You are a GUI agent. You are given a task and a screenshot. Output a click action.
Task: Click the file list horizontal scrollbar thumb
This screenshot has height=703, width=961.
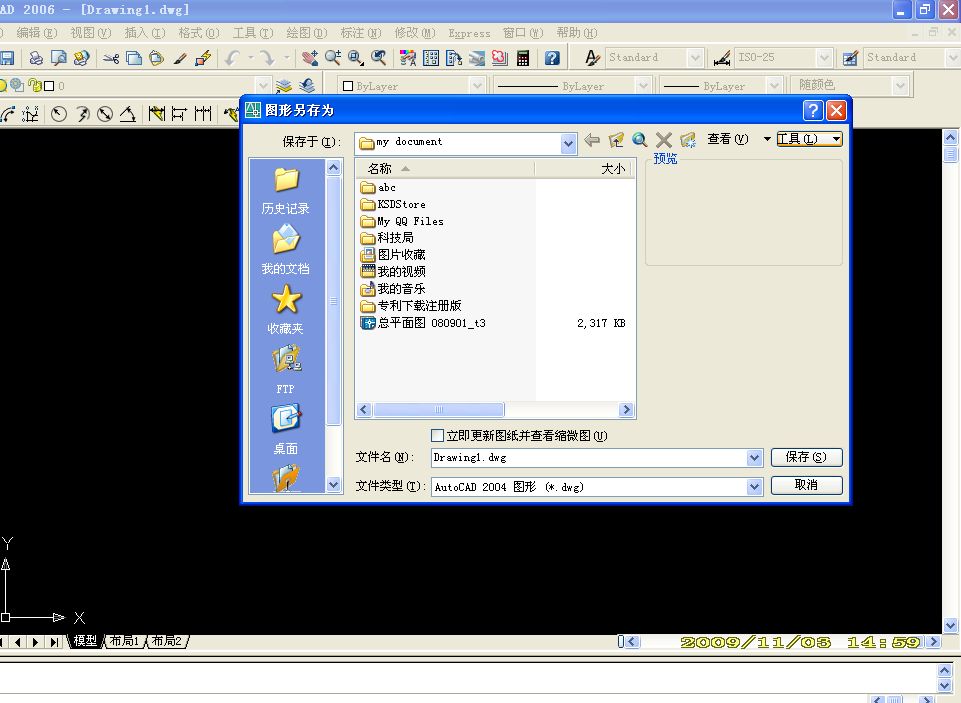[439, 410]
